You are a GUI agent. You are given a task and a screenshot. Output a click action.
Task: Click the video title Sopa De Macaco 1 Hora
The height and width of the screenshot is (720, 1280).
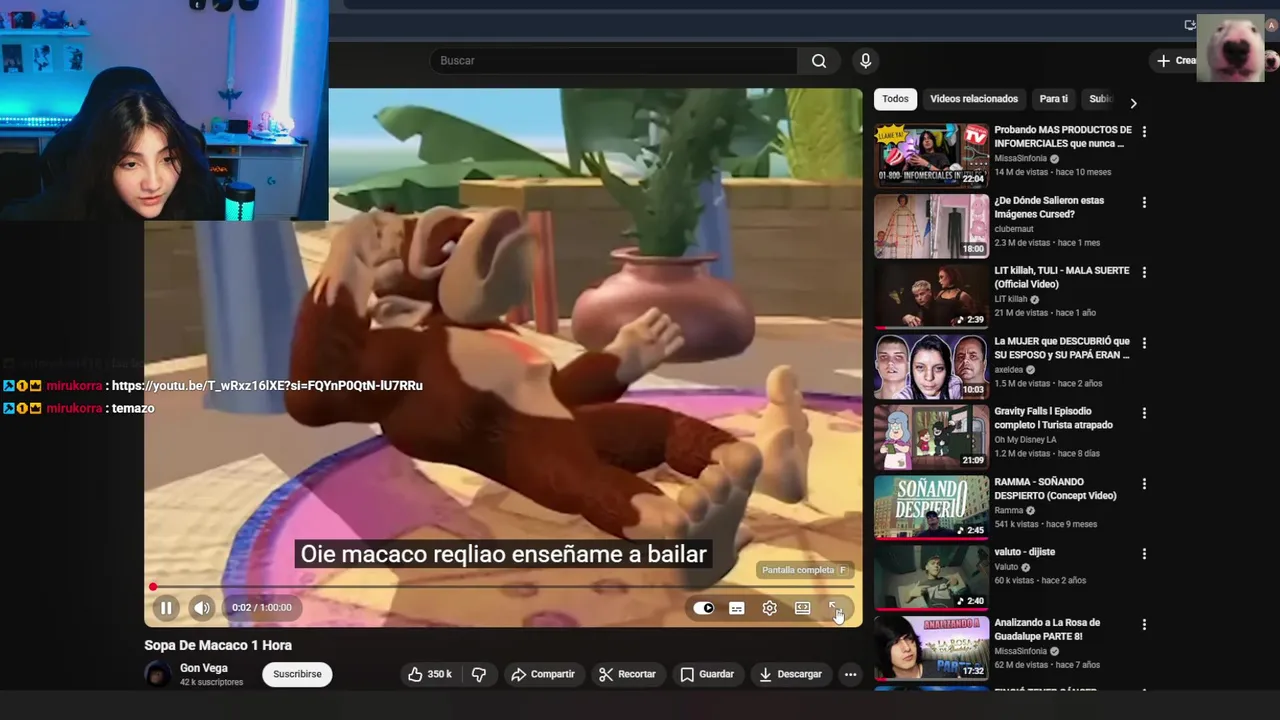point(218,646)
